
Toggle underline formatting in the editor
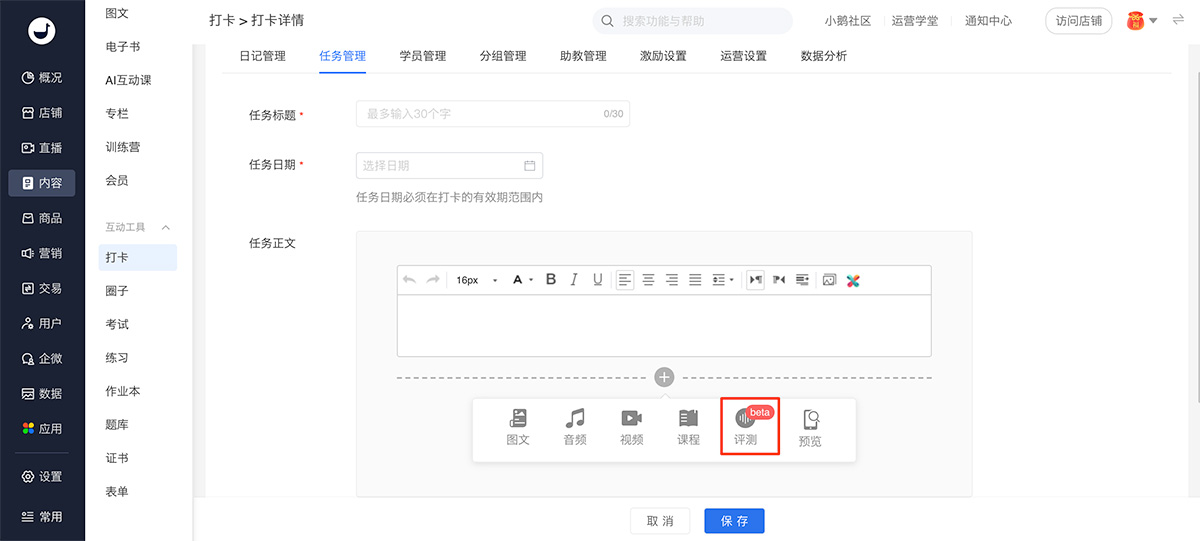click(x=598, y=280)
